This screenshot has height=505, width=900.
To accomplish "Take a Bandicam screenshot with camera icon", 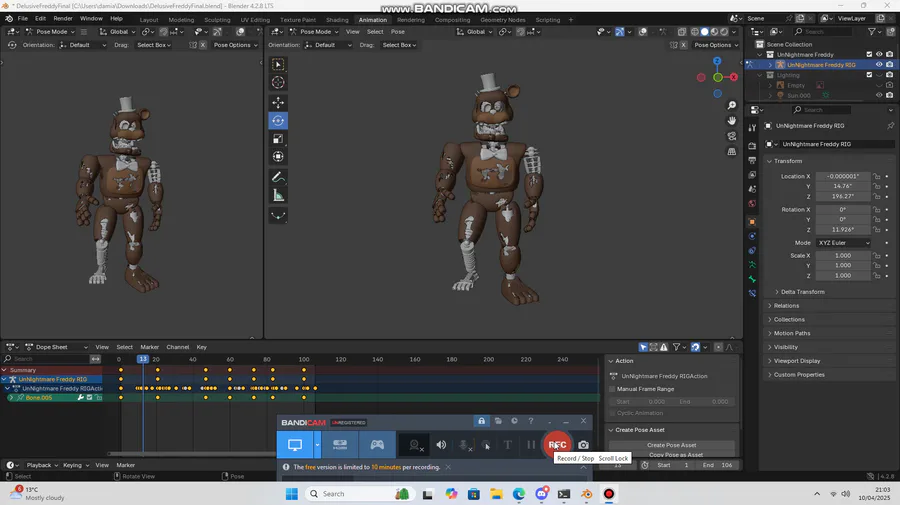I will [x=583, y=445].
